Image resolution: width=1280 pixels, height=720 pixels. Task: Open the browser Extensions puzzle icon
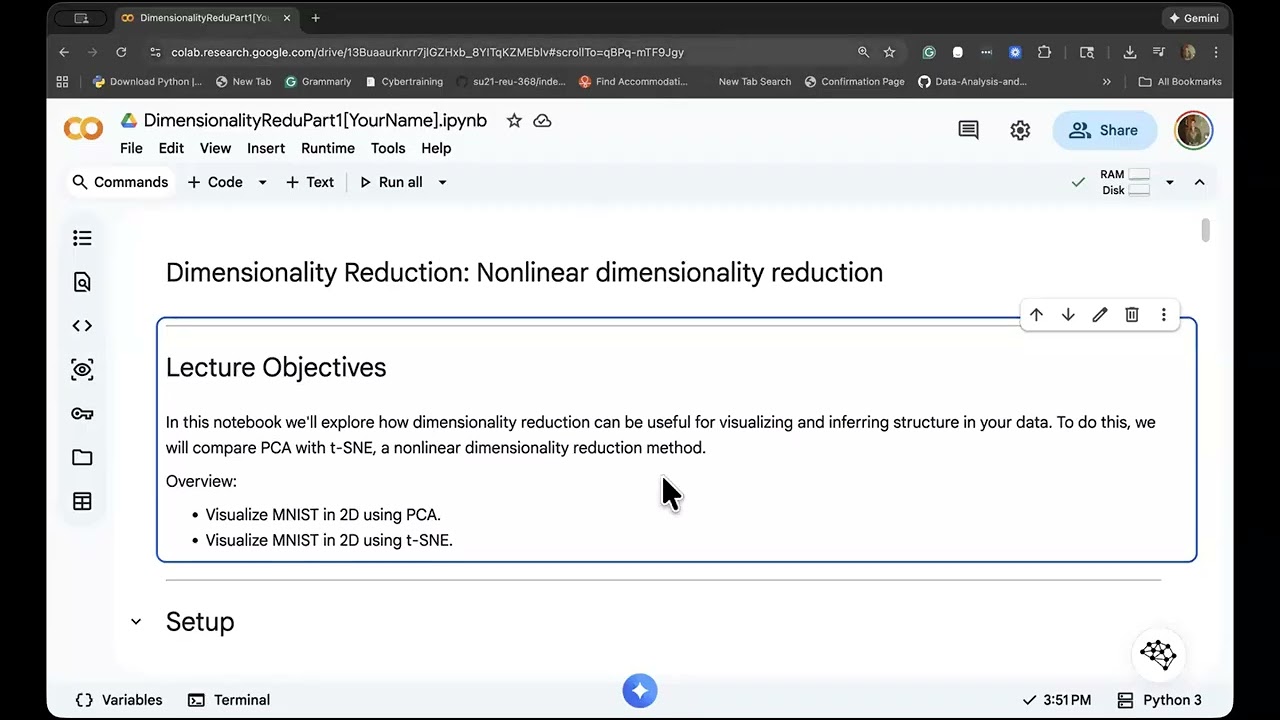pyautogui.click(x=1044, y=52)
